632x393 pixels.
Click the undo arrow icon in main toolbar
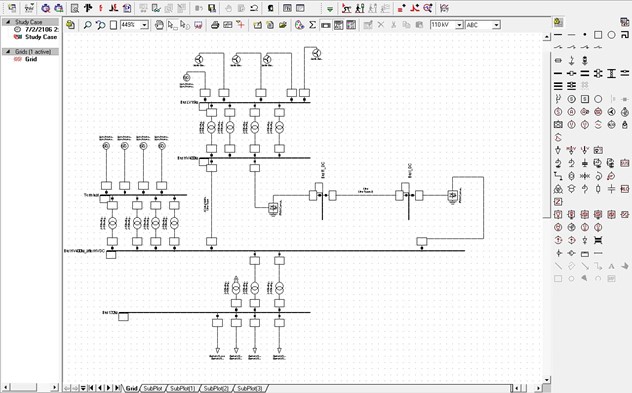click(x=254, y=8)
